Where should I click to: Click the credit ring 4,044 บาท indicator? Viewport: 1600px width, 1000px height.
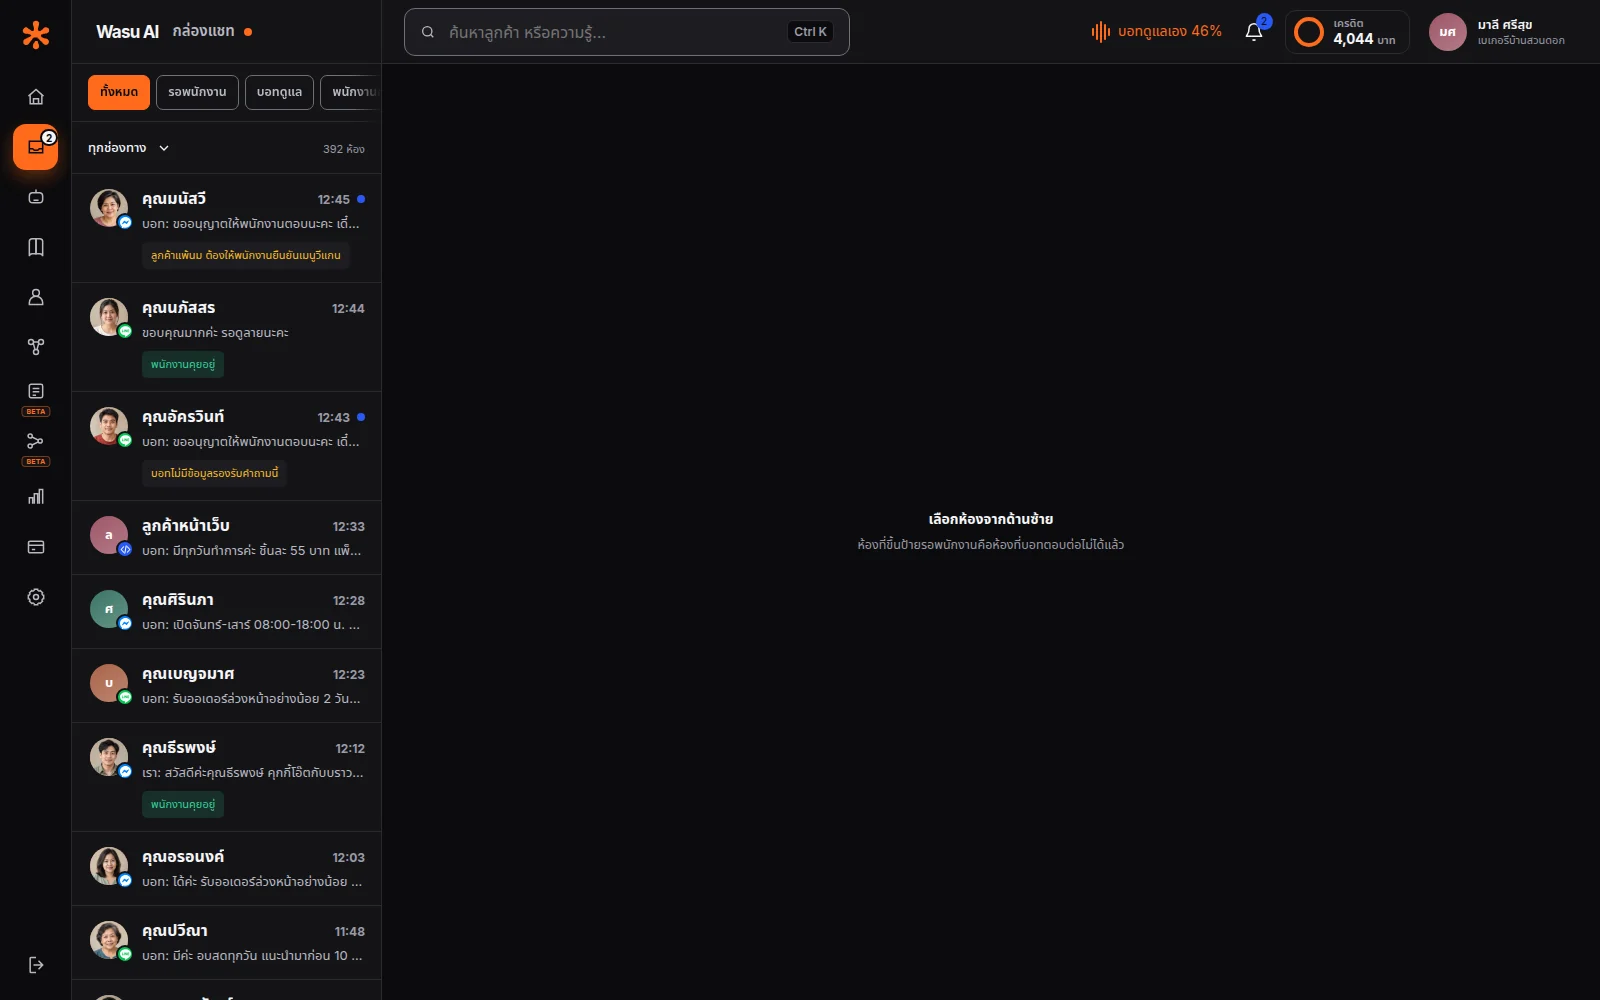pyautogui.click(x=1347, y=32)
